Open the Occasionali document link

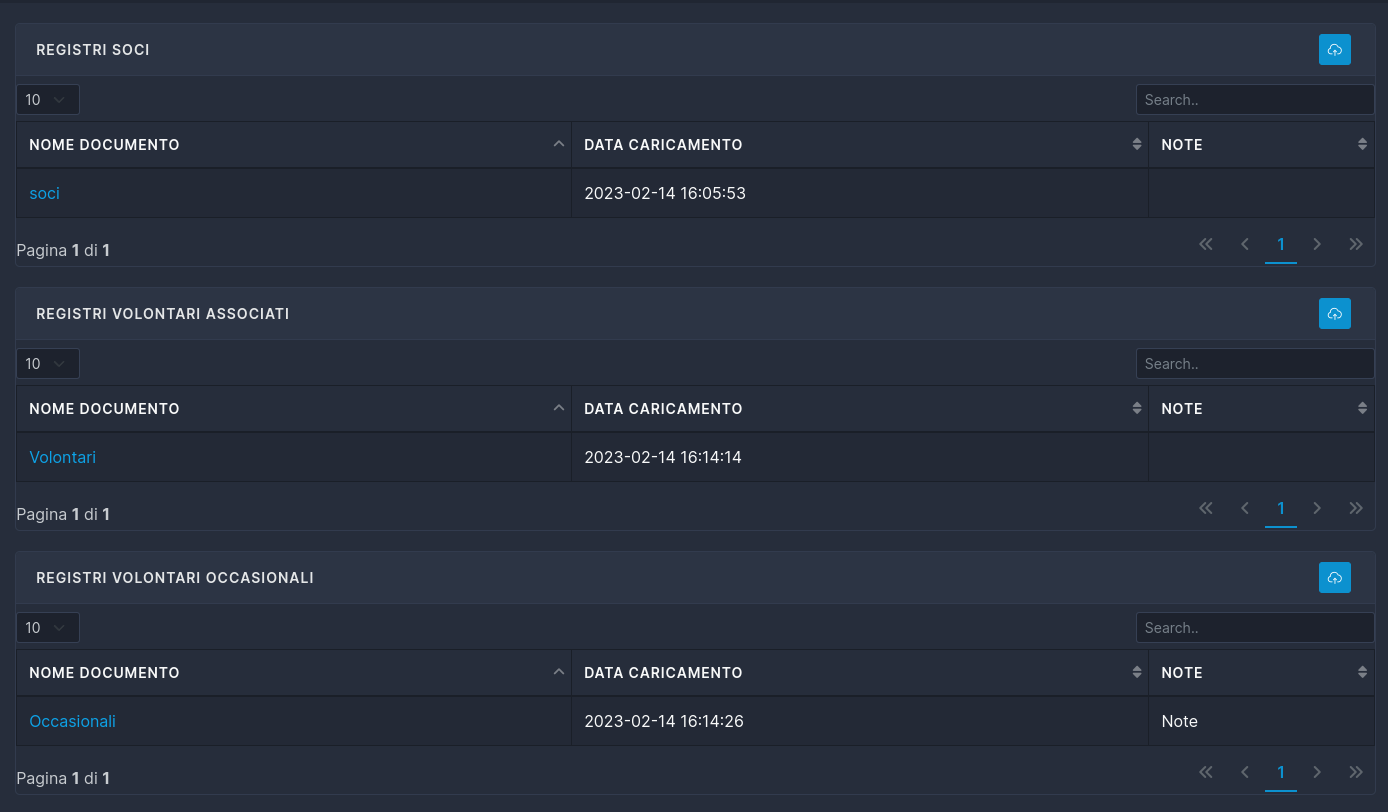[73, 721]
